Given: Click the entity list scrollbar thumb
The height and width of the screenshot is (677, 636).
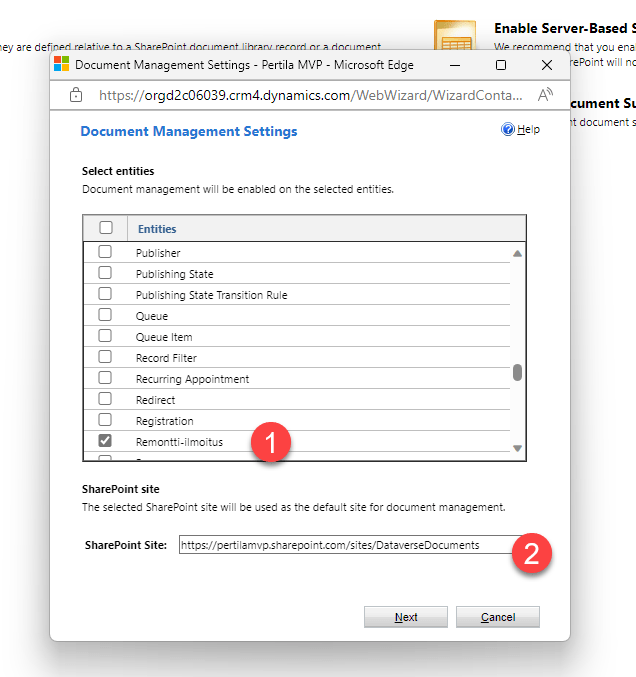Looking at the screenshot, I should [x=517, y=372].
